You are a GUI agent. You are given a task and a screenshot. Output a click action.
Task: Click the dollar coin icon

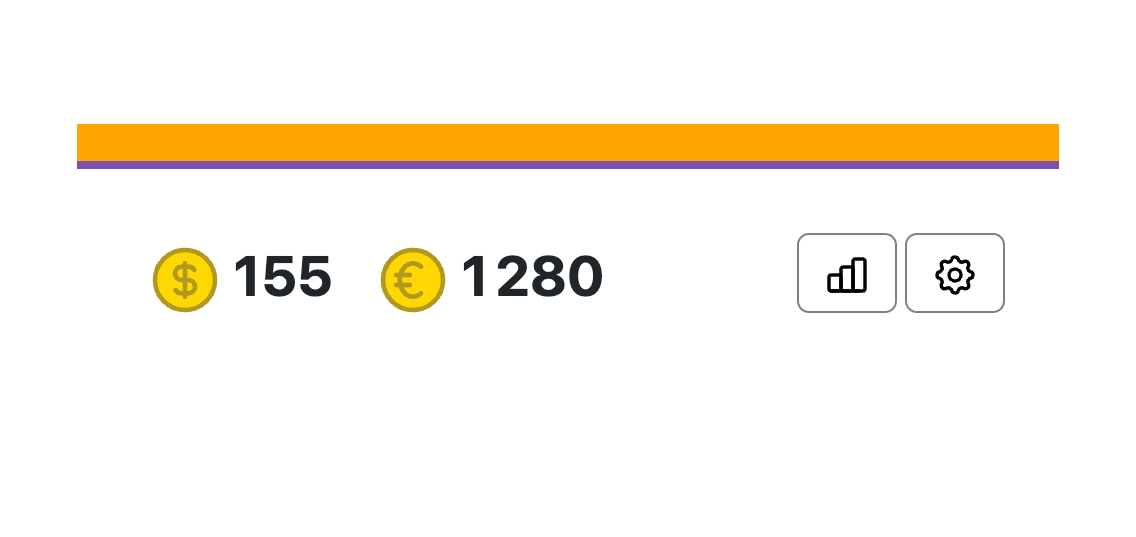tap(185, 280)
